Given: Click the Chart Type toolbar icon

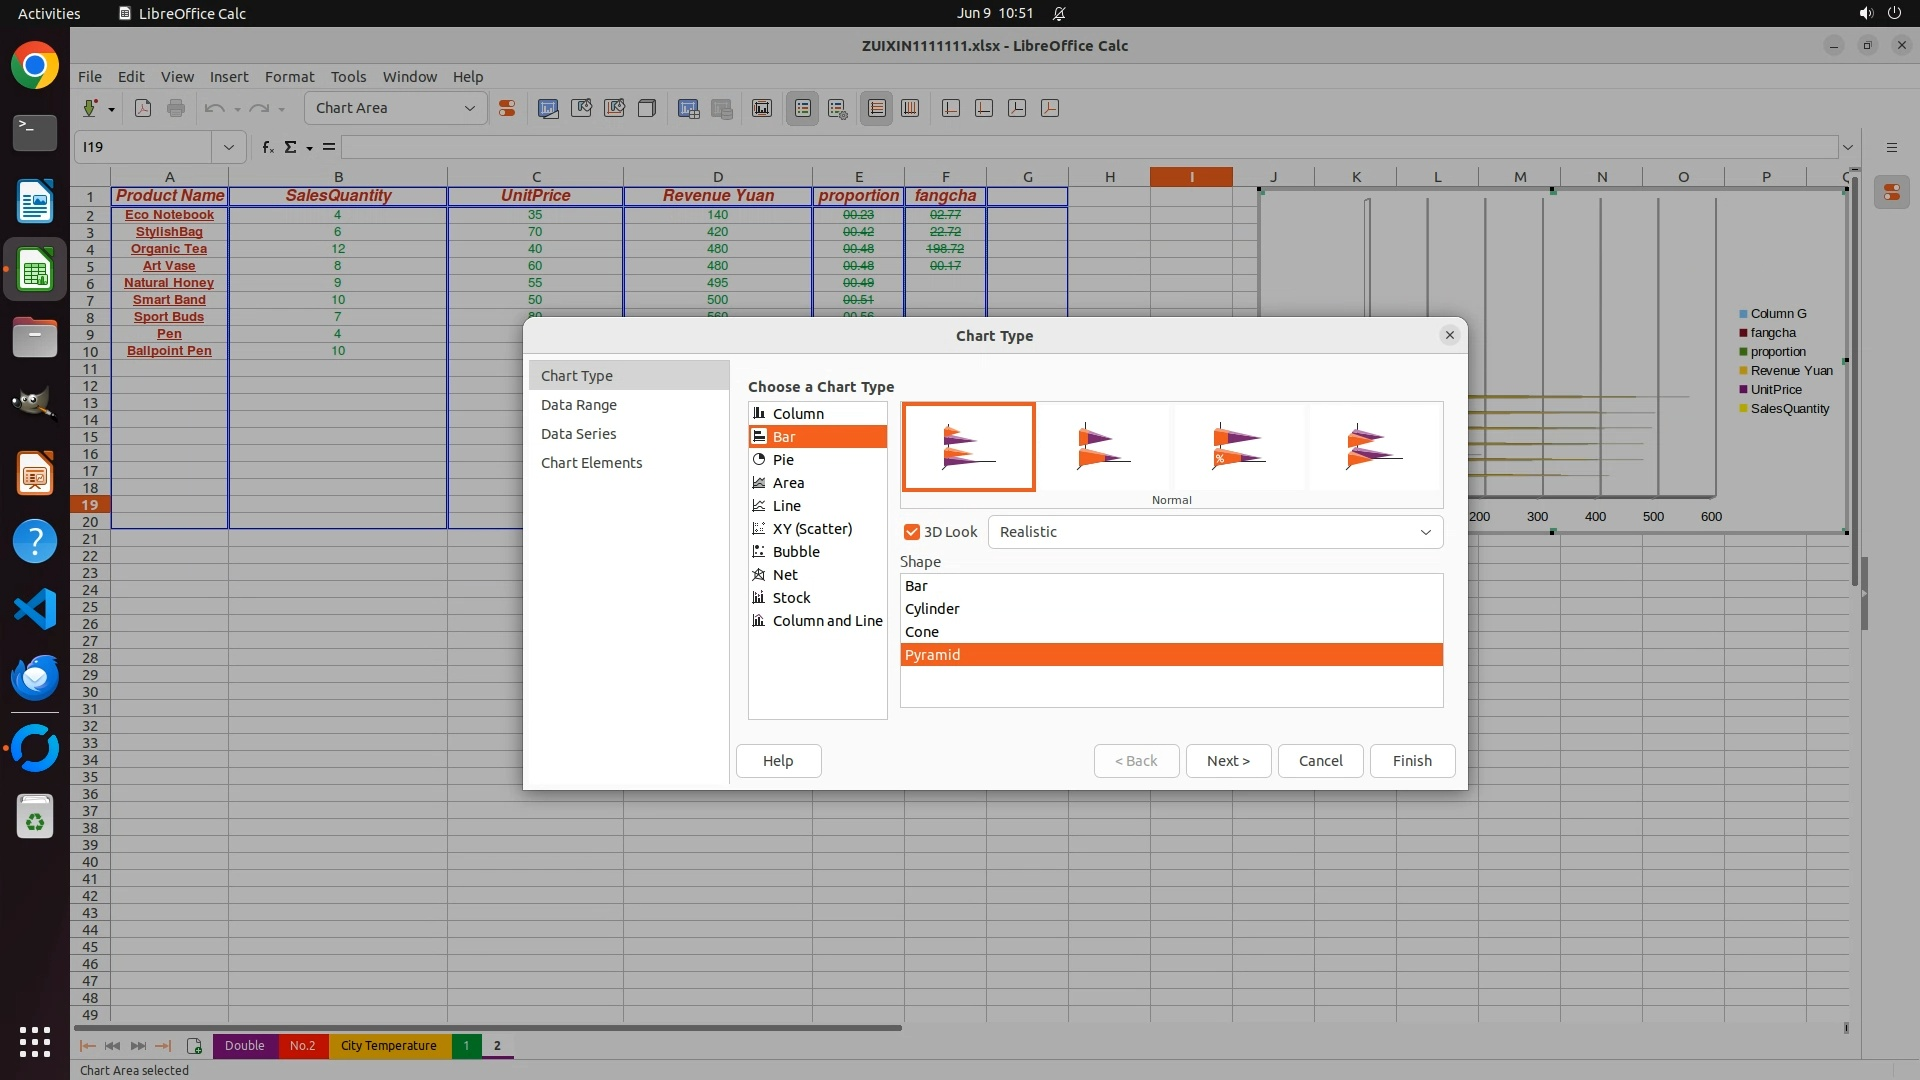Looking at the screenshot, I should tap(548, 108).
